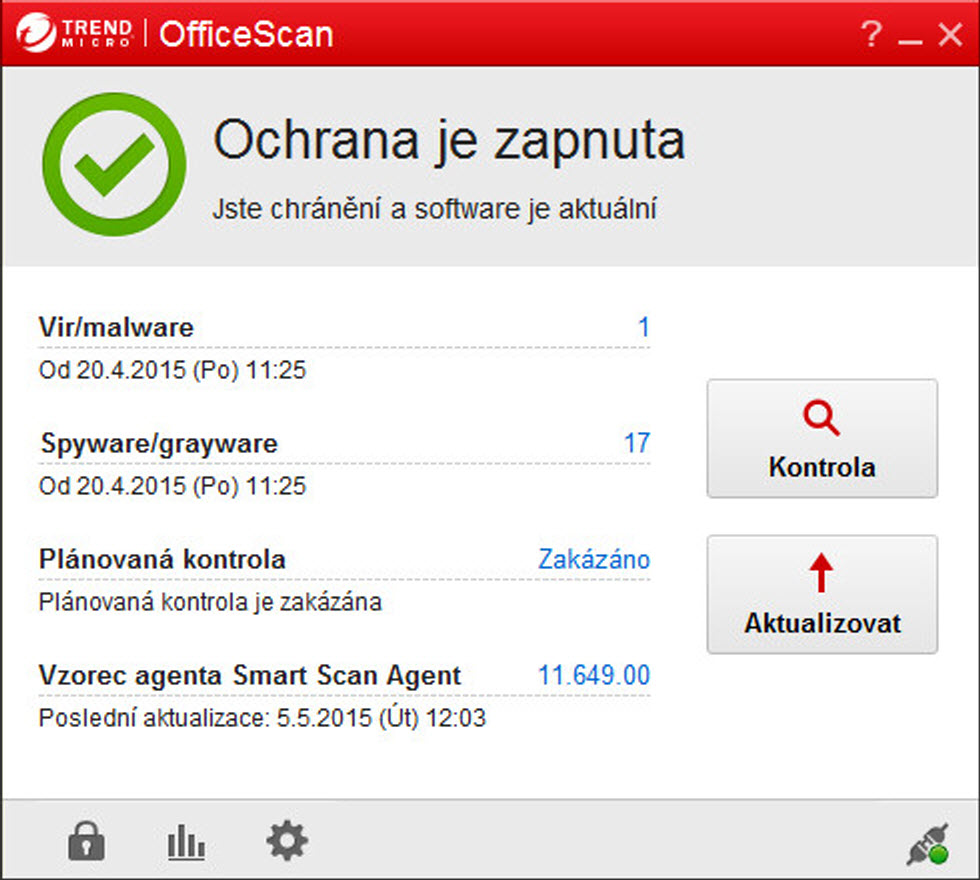Open the logs bar chart icon
Viewport: 980px width, 880px height.
[186, 843]
